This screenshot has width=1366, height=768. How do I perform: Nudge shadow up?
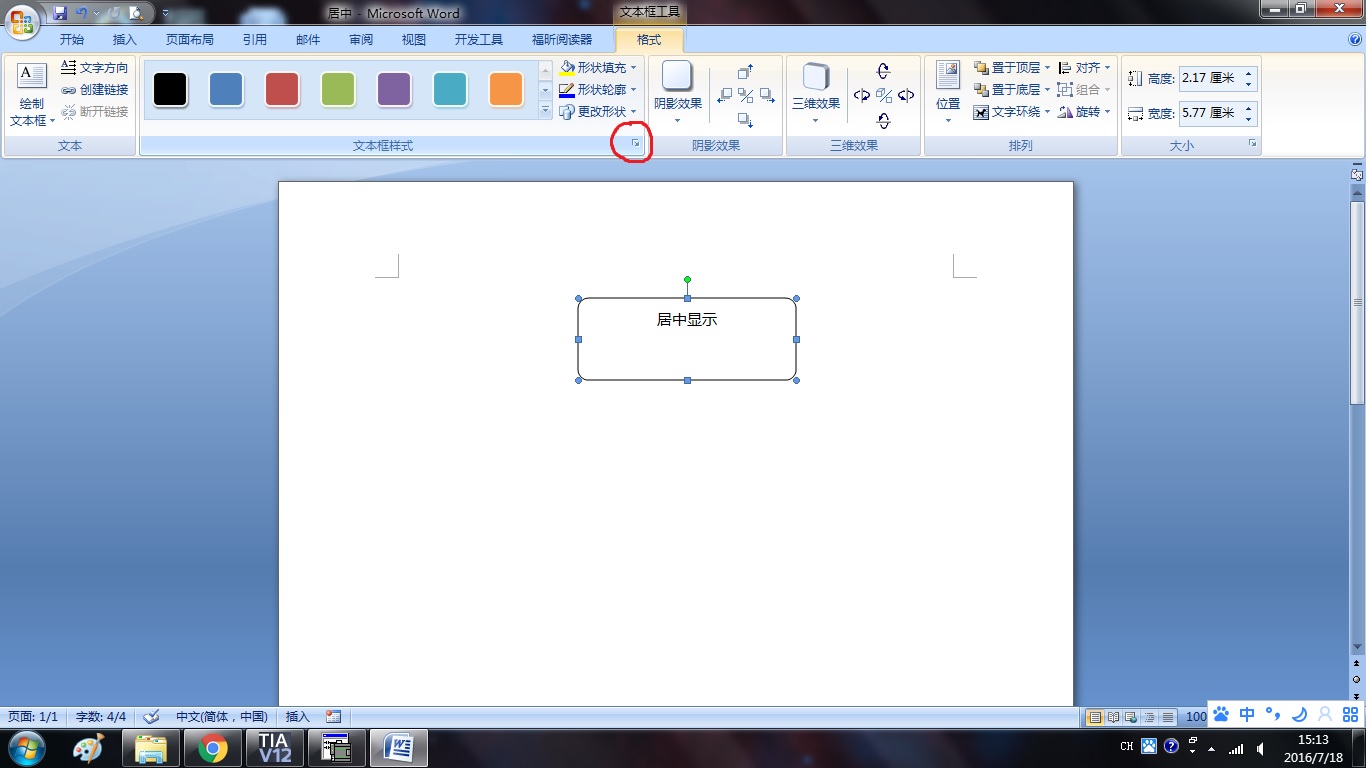tap(745, 72)
